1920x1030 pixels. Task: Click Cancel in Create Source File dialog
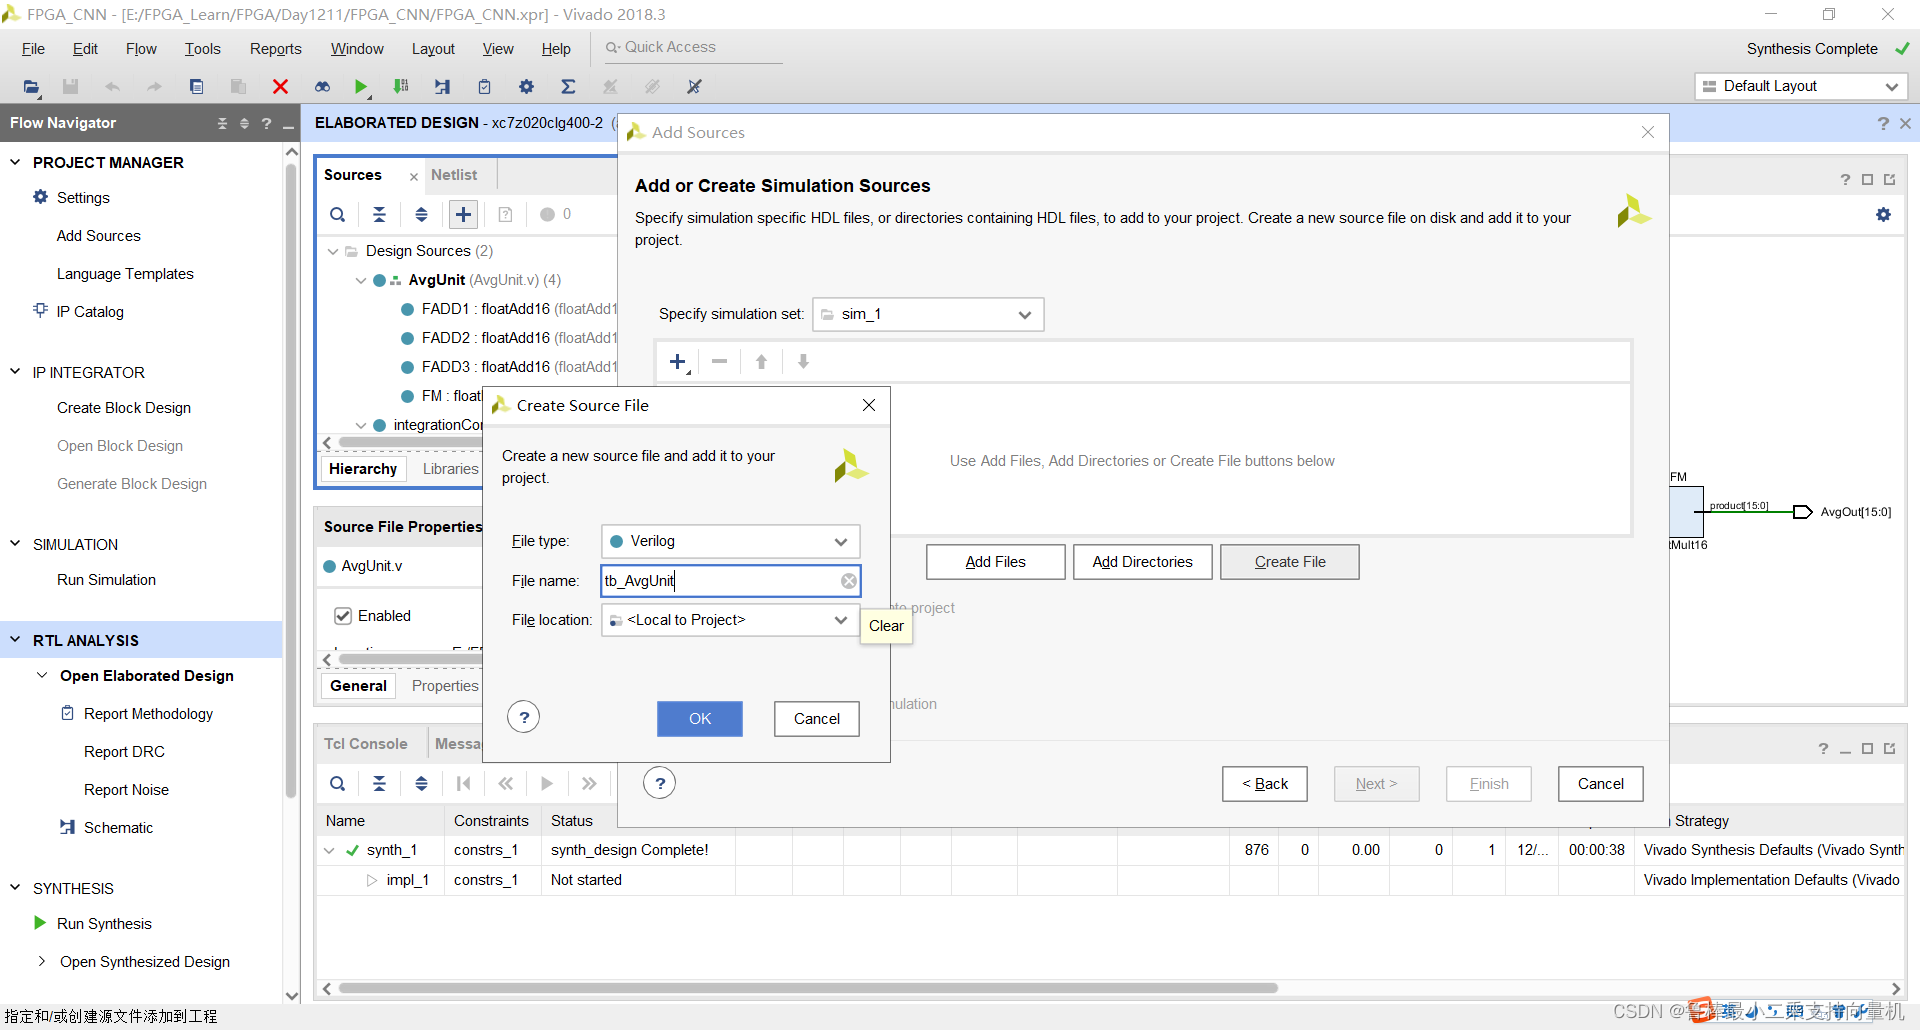tap(817, 719)
